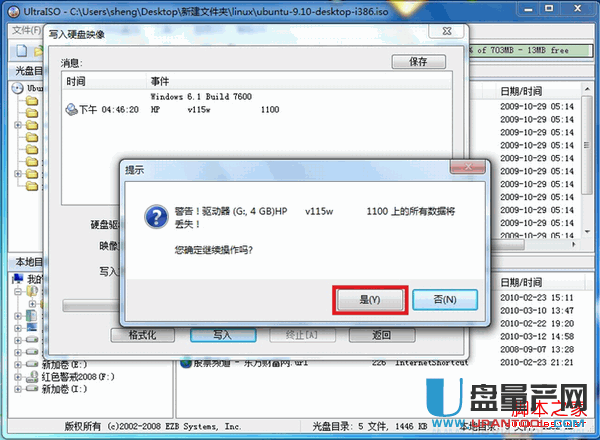The image size is (600, 440).
Task: Click the new blank document toolbar icon
Action: (21, 50)
